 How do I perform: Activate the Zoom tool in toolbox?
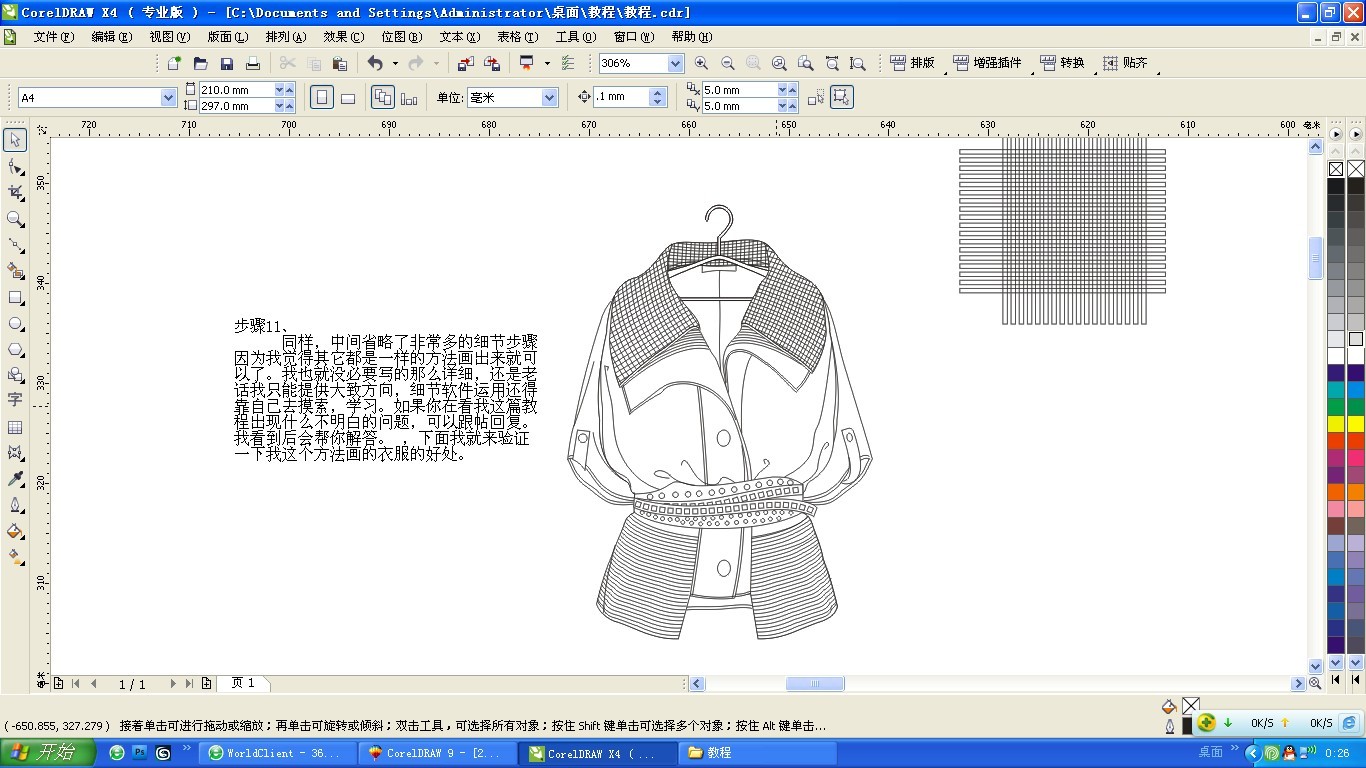[15, 219]
